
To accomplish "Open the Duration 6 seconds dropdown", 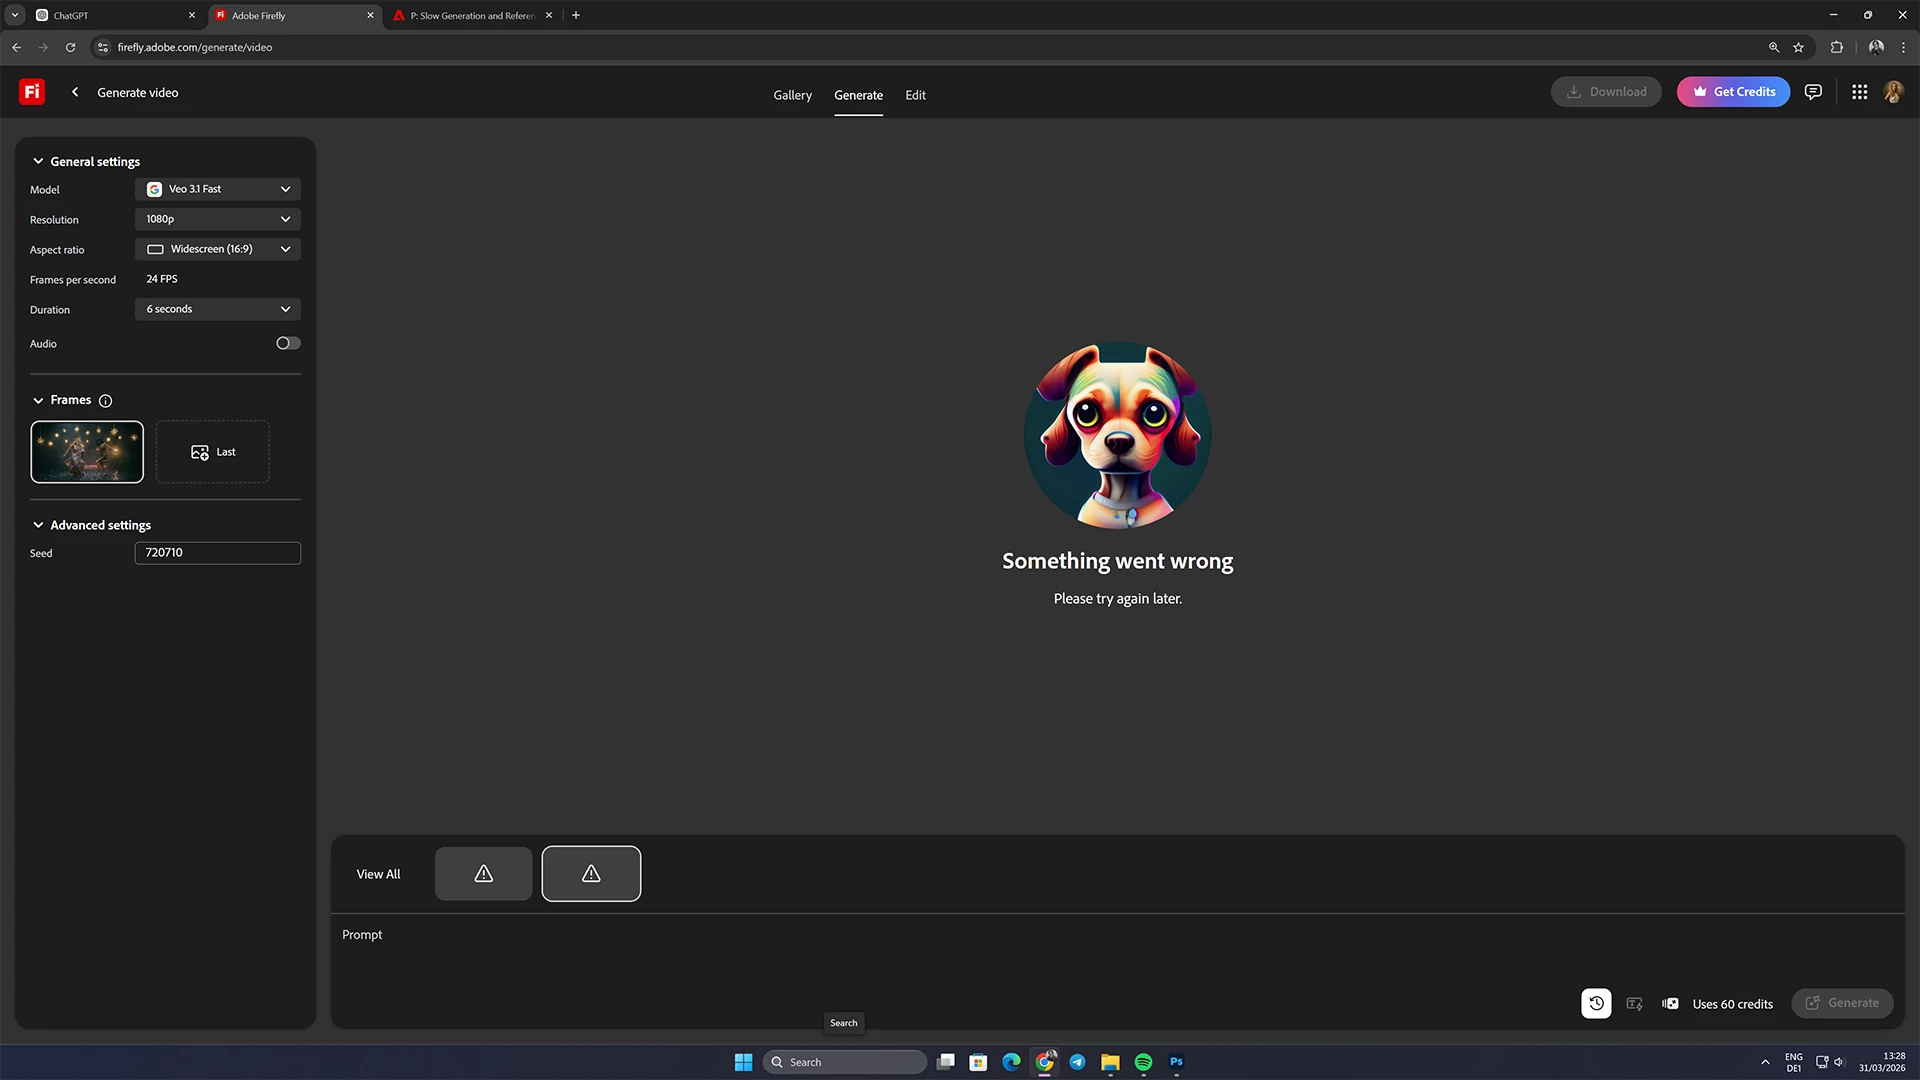I will click(x=217, y=309).
